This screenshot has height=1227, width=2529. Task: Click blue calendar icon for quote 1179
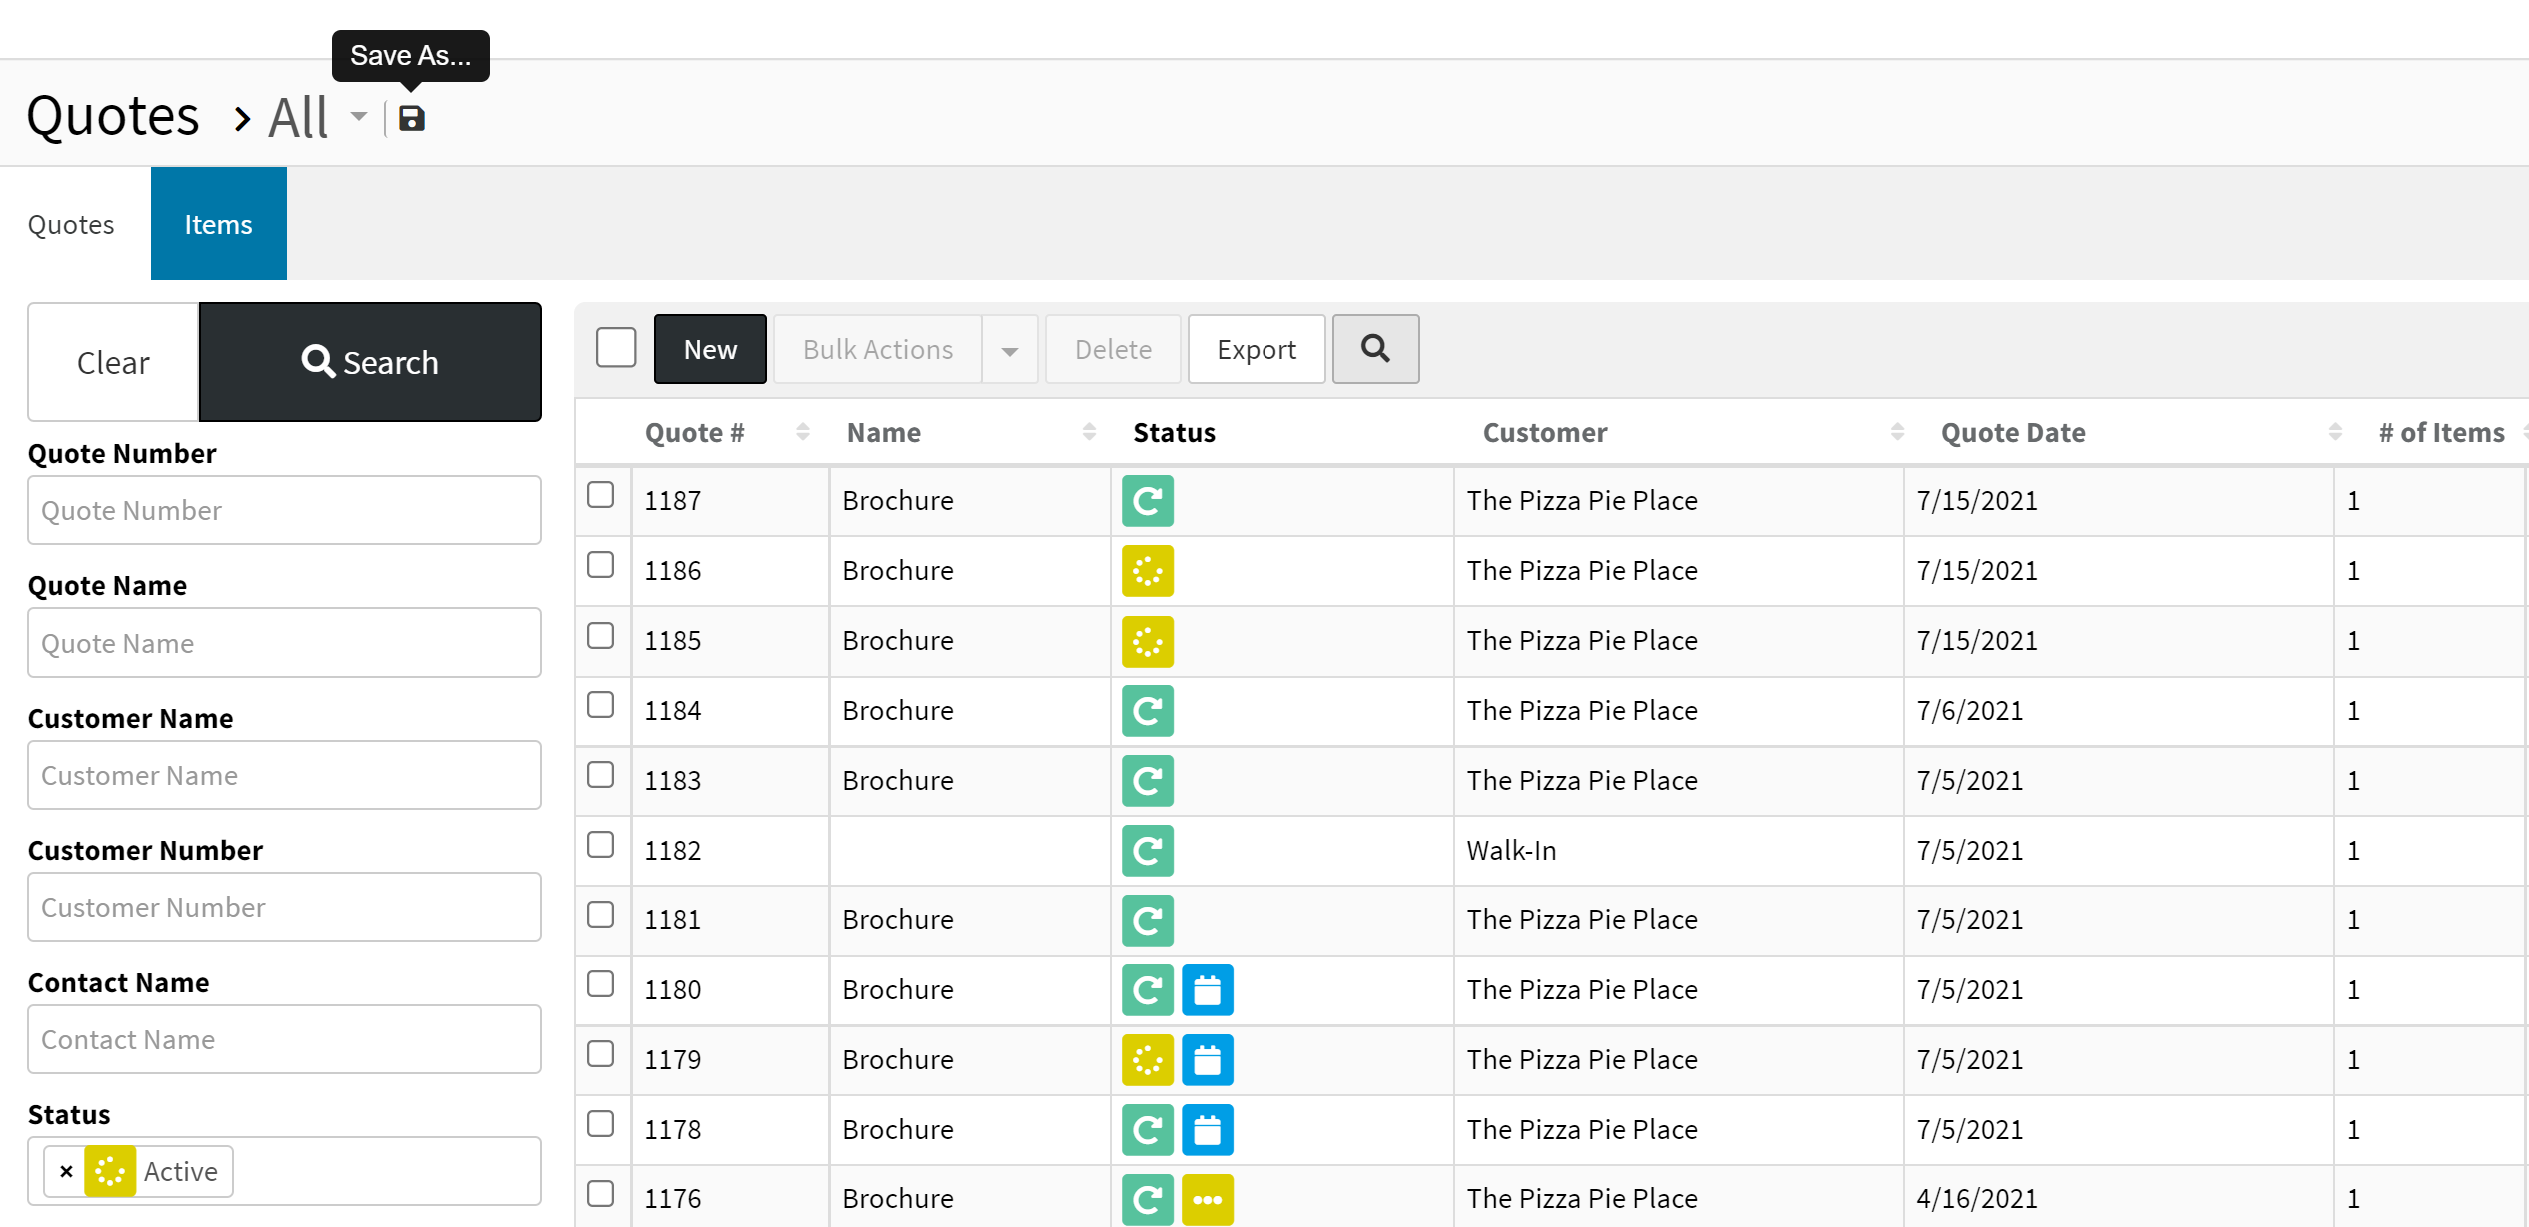click(x=1207, y=1060)
